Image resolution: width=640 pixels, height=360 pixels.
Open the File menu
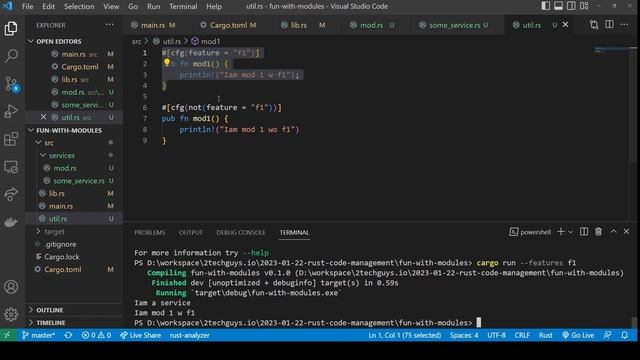point(27,6)
